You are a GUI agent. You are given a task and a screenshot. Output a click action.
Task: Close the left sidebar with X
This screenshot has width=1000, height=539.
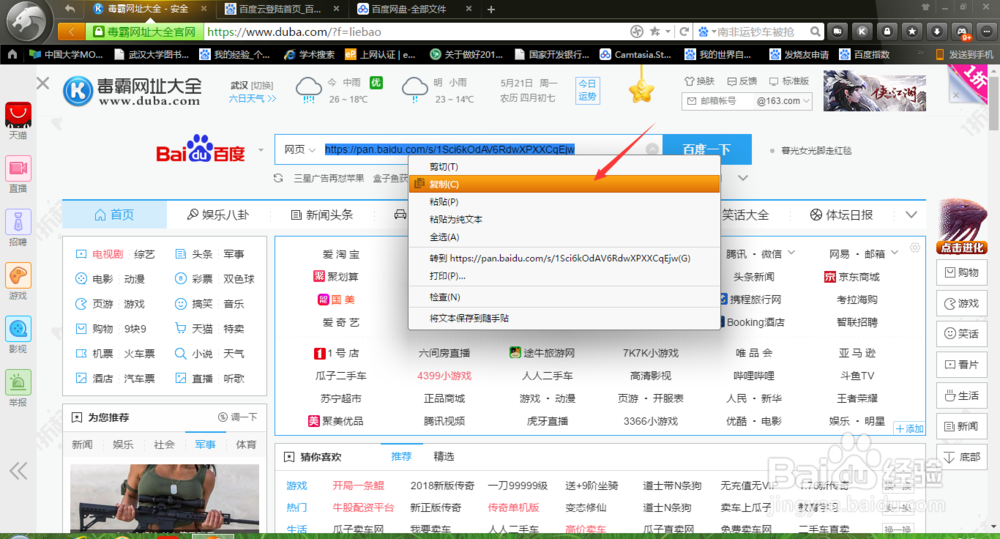(x=43, y=83)
